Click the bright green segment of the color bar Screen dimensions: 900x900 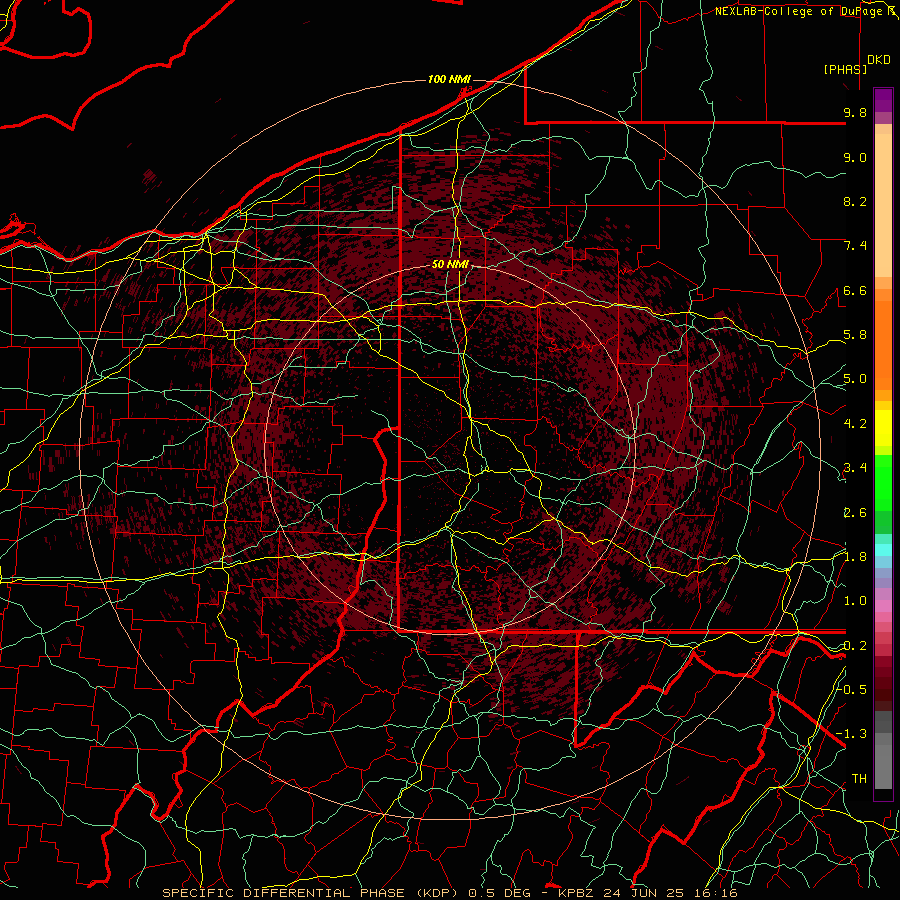point(883,482)
